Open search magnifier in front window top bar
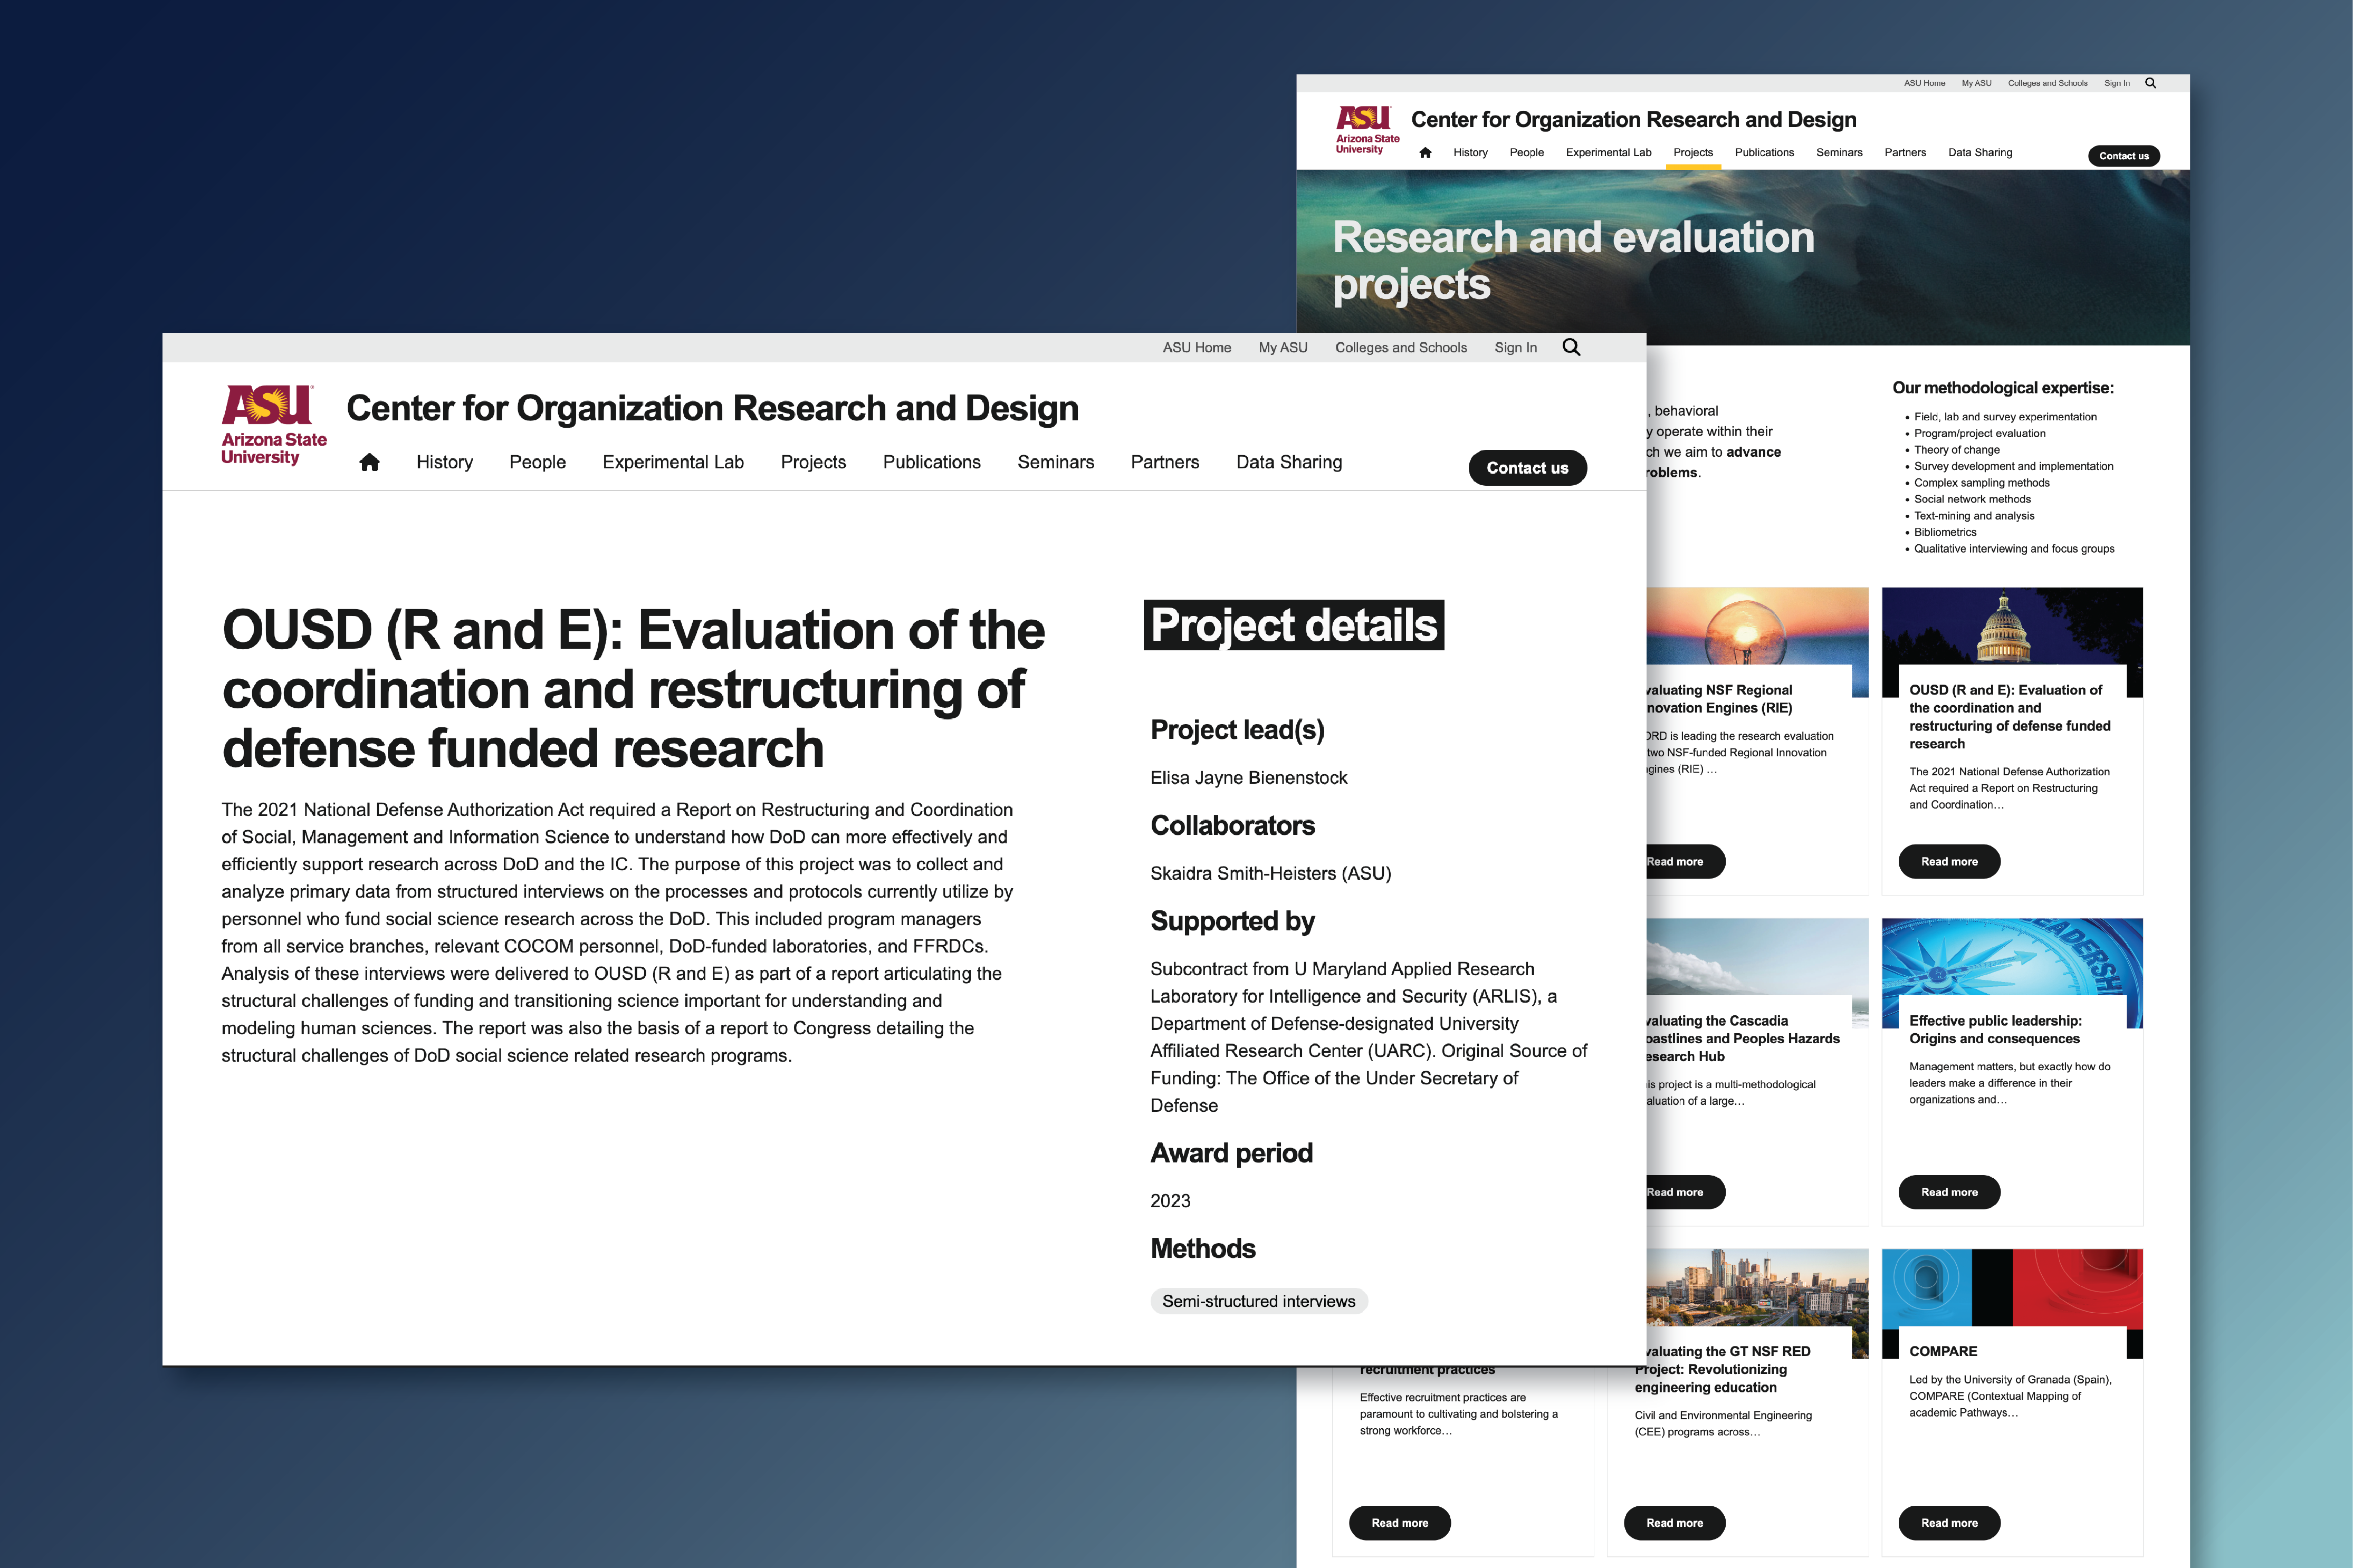 click(1571, 347)
